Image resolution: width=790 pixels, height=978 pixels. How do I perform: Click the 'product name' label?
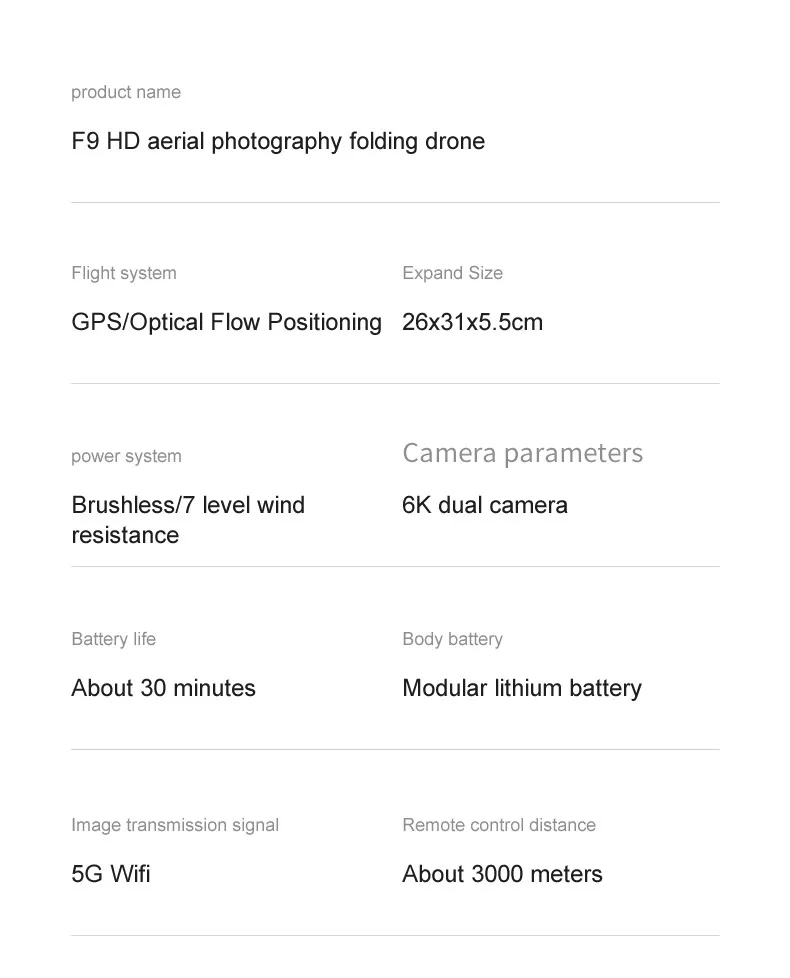point(126,92)
